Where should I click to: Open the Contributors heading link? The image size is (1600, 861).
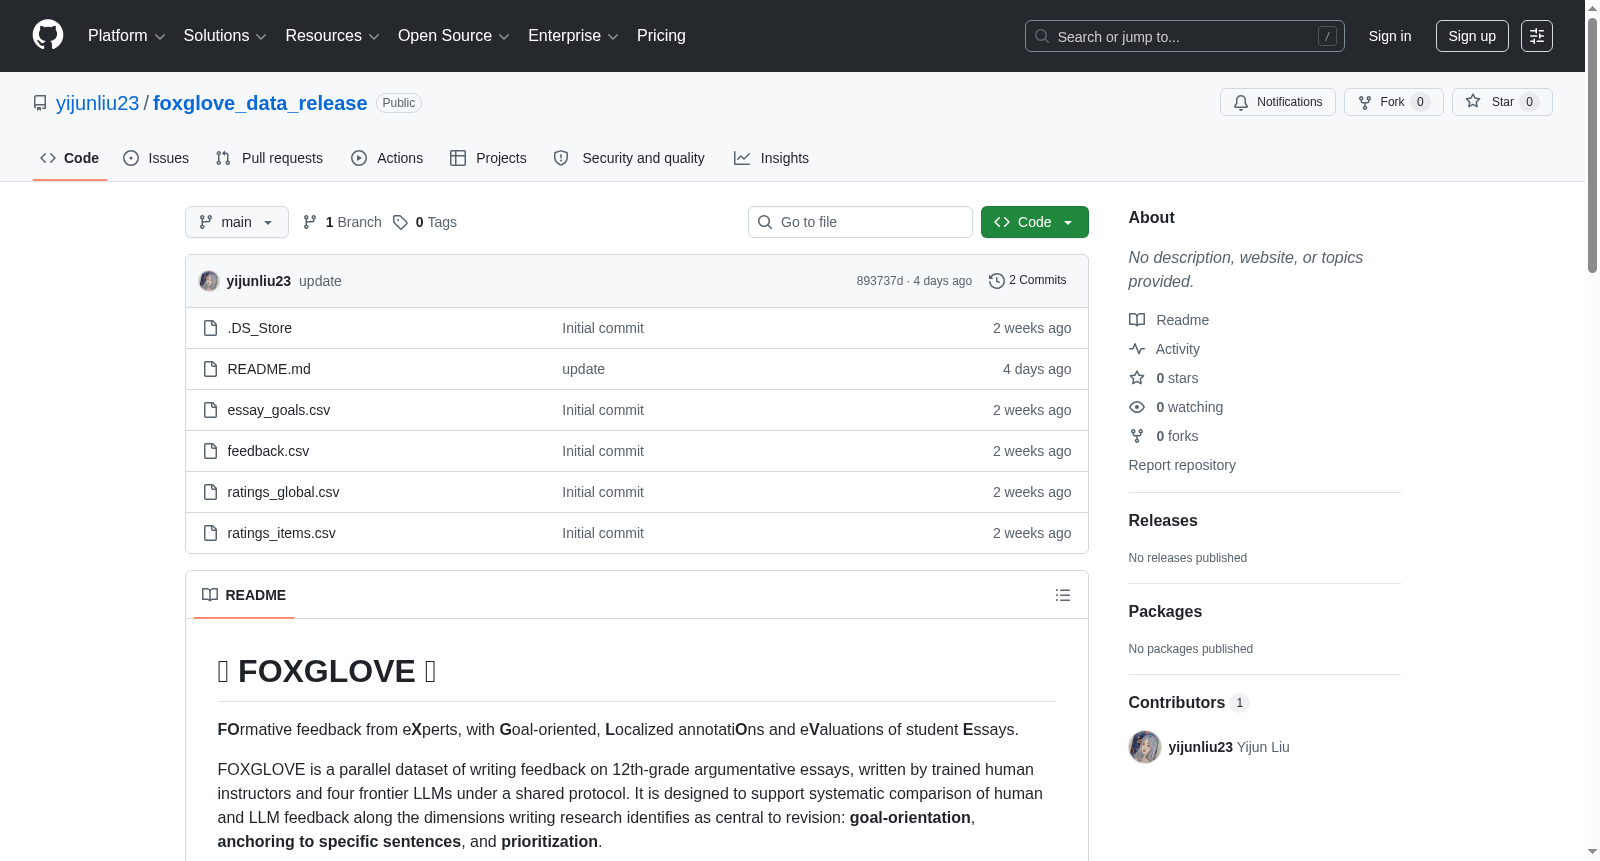1189,703
